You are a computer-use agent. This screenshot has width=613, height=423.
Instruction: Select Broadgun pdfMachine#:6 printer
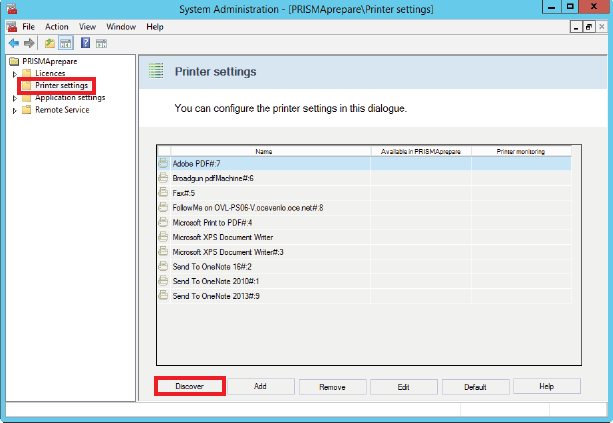364,178
